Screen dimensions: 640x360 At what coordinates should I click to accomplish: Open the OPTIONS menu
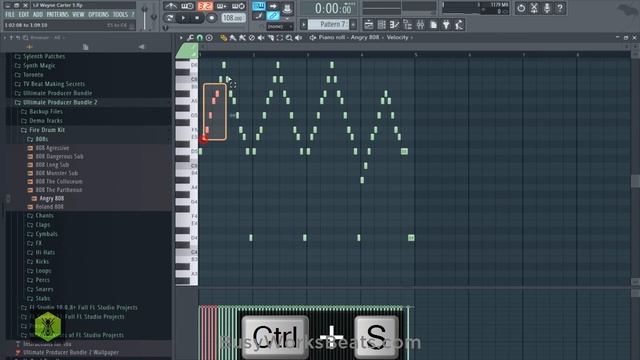(98, 14)
